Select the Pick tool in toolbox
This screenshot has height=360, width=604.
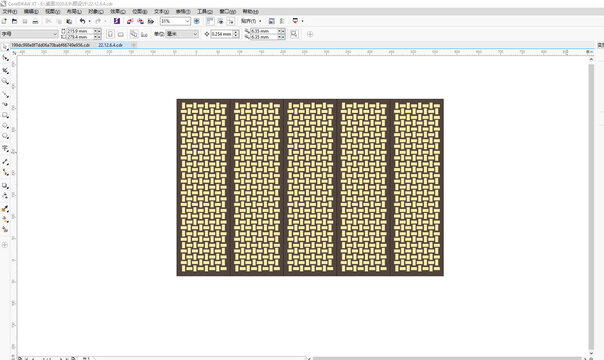point(5,47)
